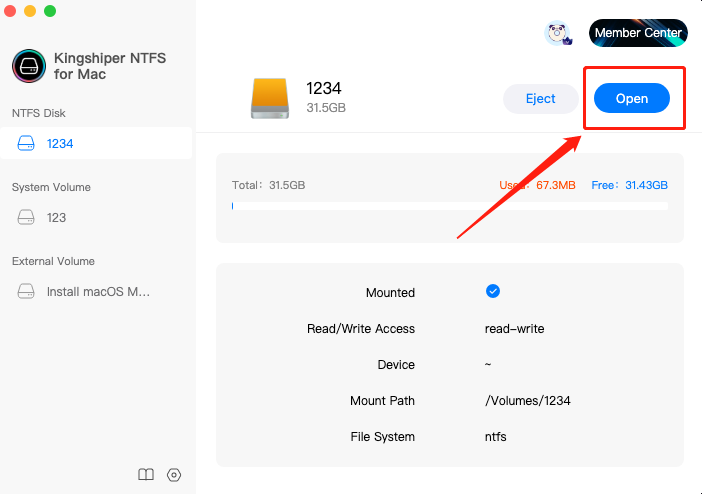Open settings via the hexagon gear icon
This screenshot has height=494, width=702.
click(x=174, y=475)
